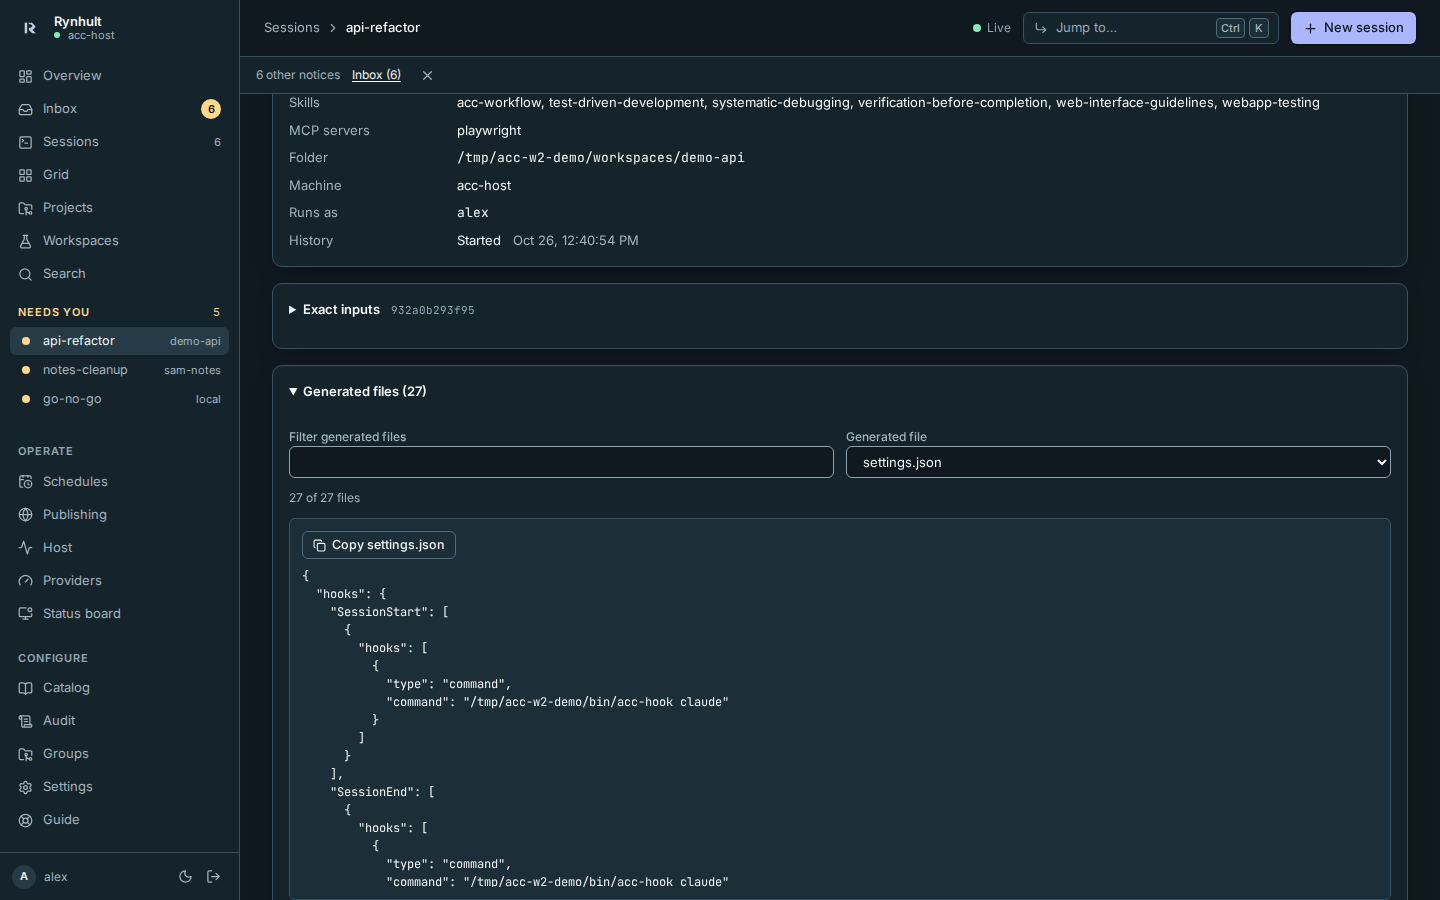Click the Settings gear icon
Screen dimensions: 1440x900
click(26, 787)
